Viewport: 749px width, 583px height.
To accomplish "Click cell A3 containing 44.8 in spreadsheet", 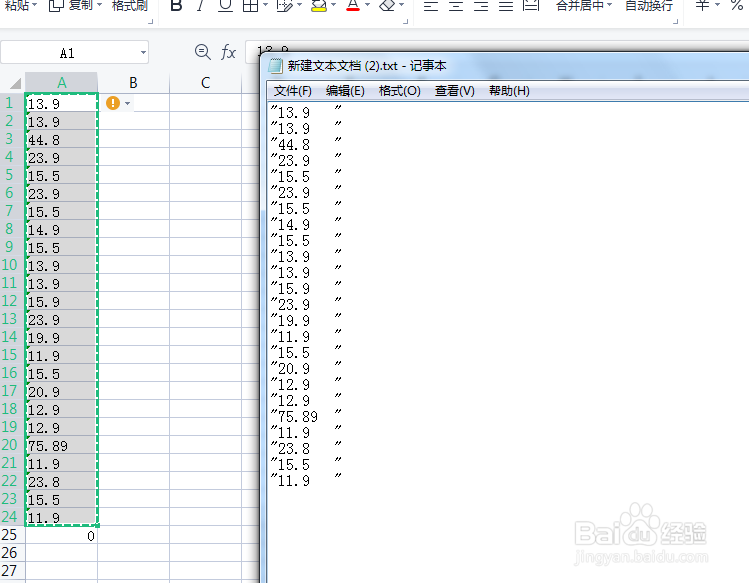I will 61,140.
